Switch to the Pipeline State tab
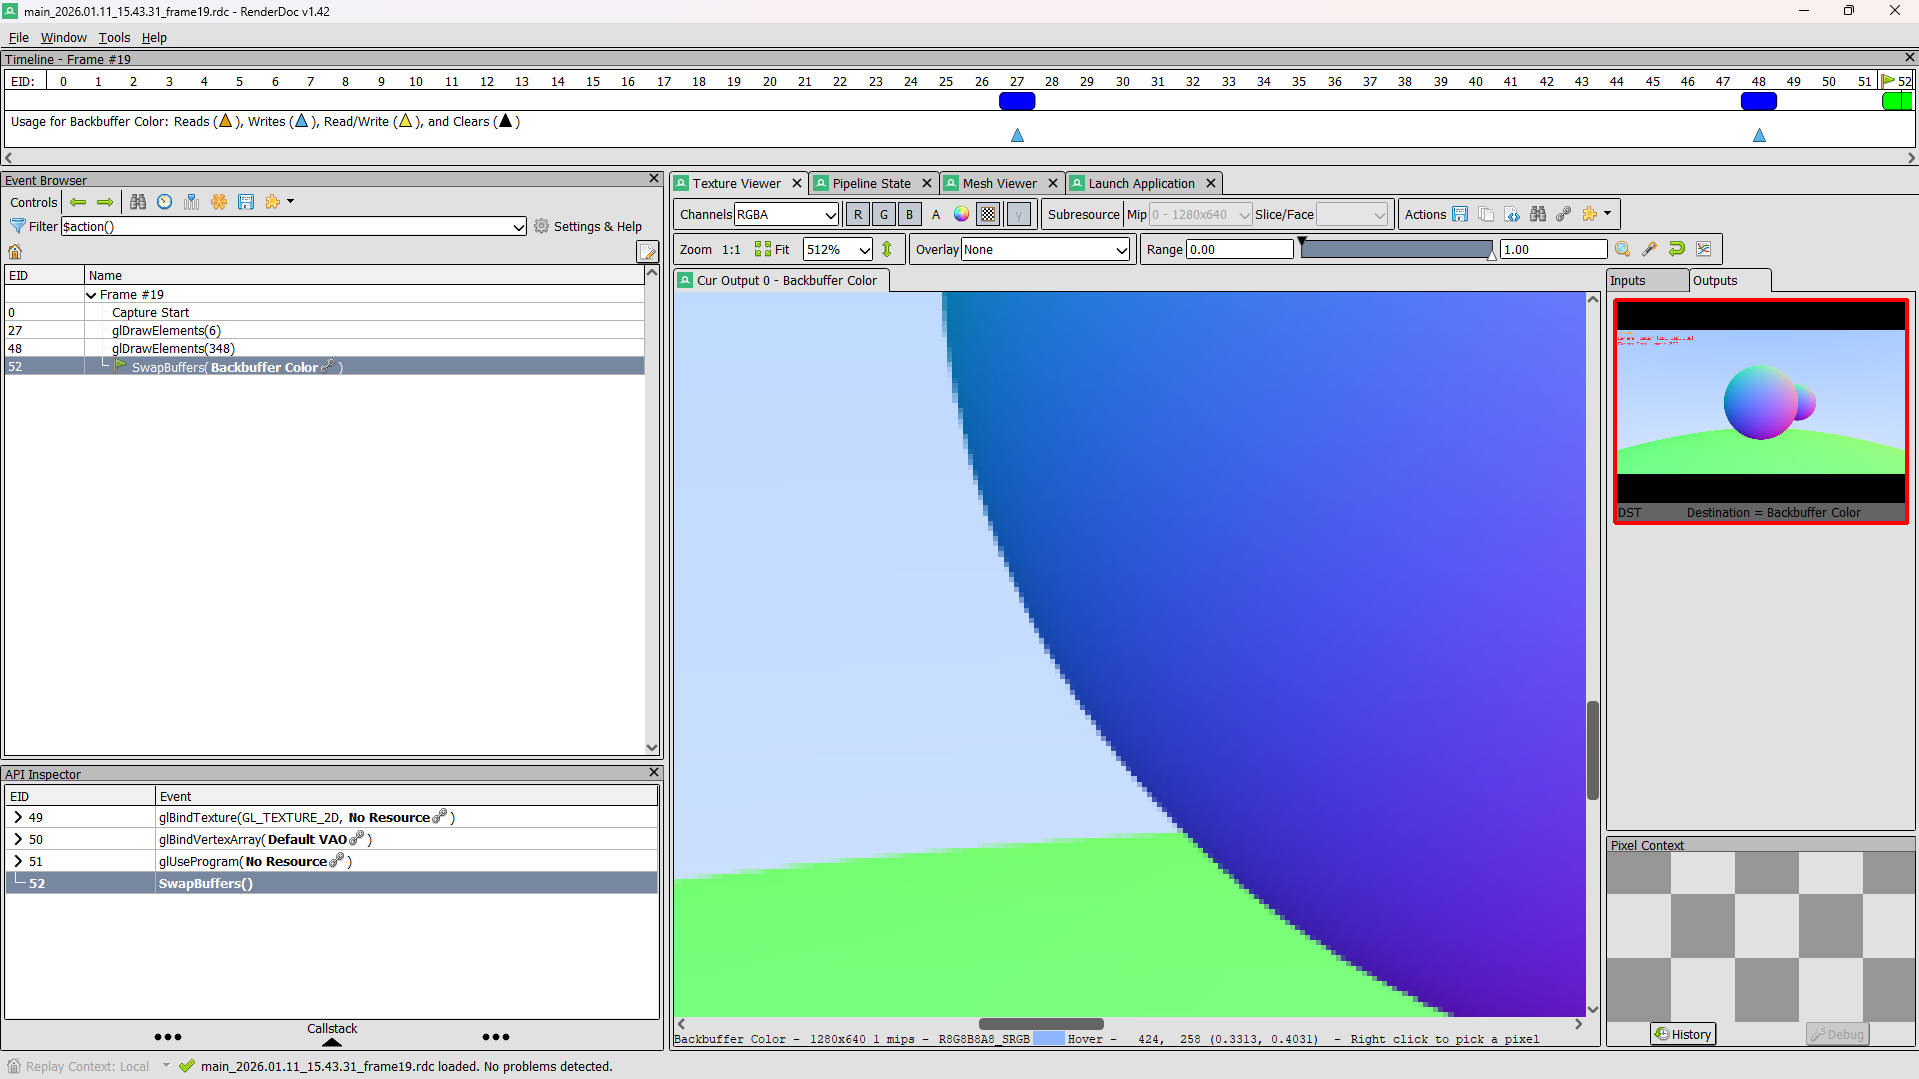The height and width of the screenshot is (1079, 1919). pos(871,183)
